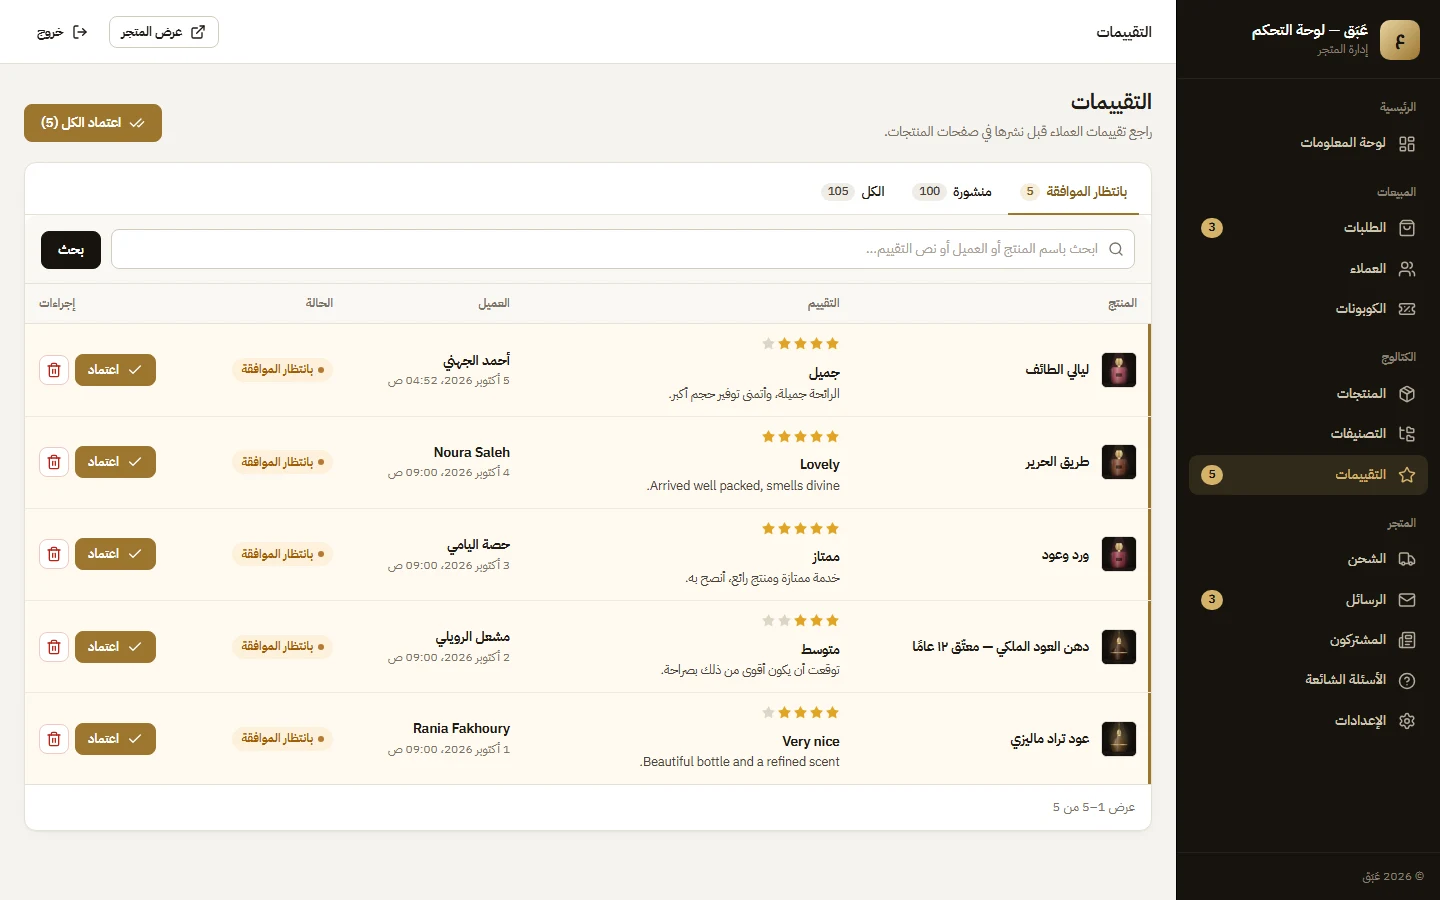1440x900 pixels.
Task: Click the Beautiful bottle and a refined scent text
Action: pyautogui.click(x=740, y=762)
